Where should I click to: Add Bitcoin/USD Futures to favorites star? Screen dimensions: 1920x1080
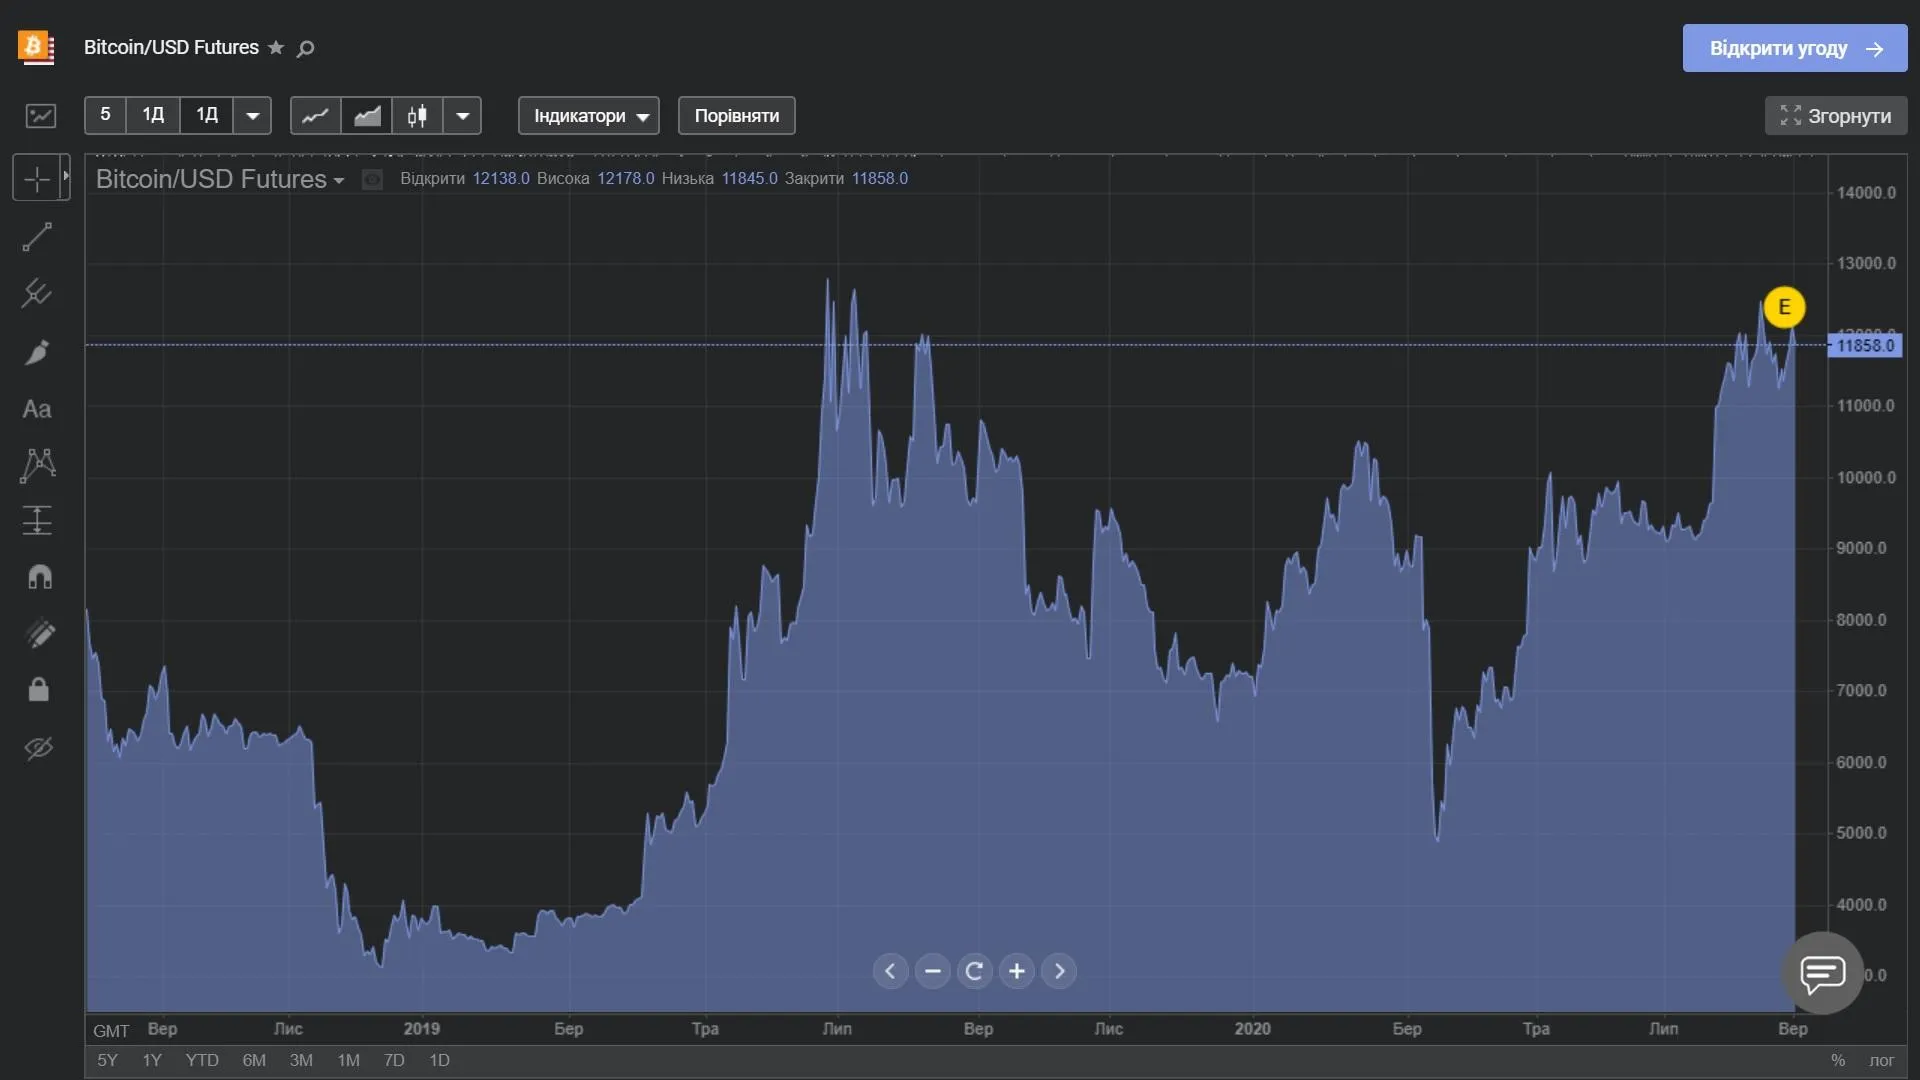point(276,48)
